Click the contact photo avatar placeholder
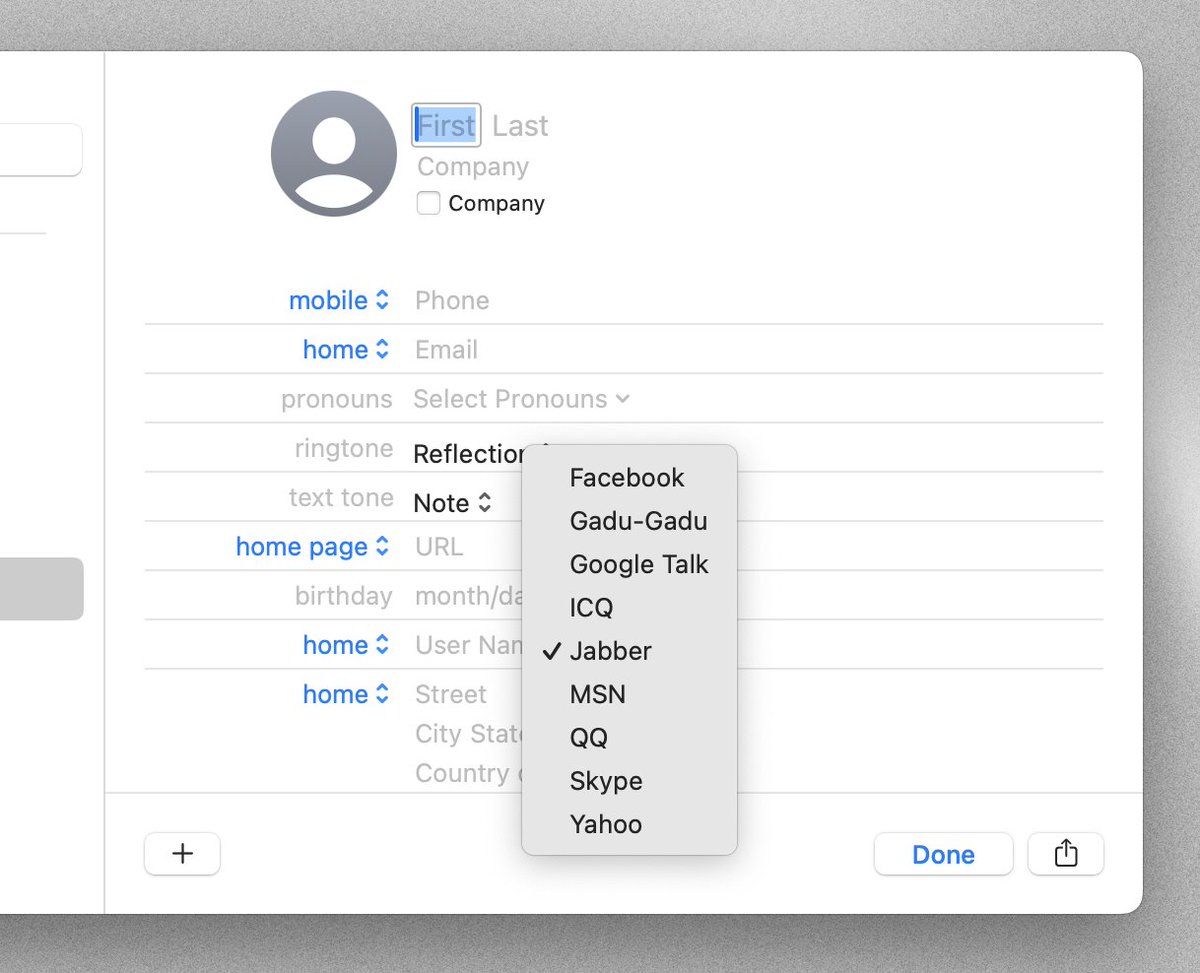This screenshot has width=1200, height=973. [x=333, y=154]
